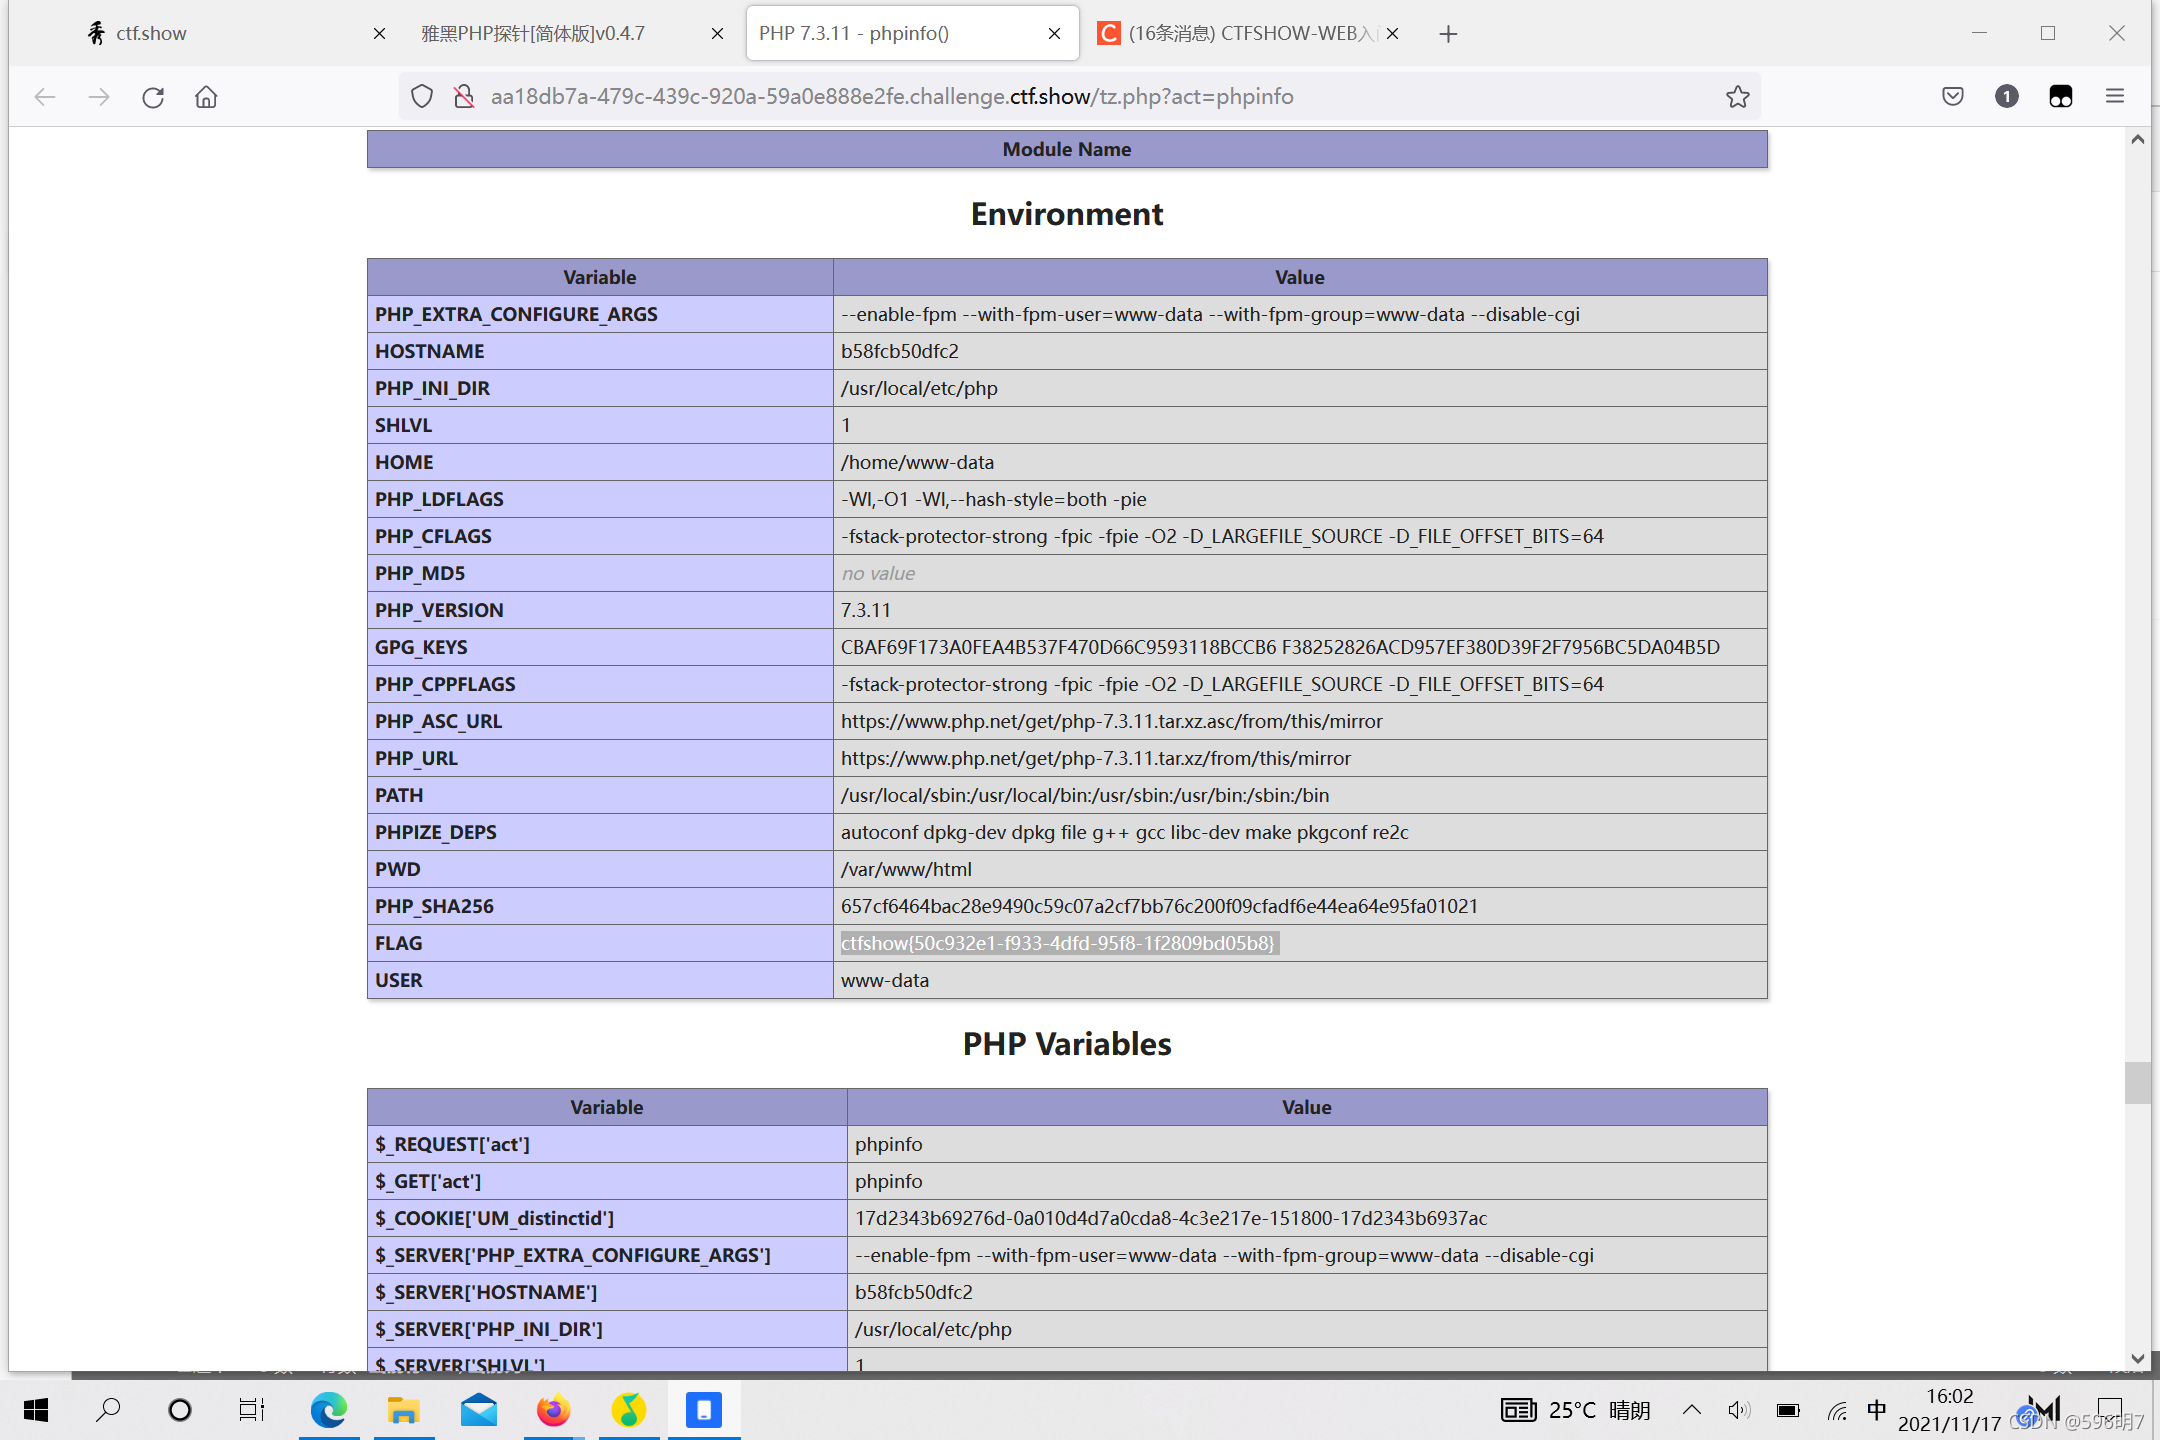2160x1440 pixels.
Task: Click the $_GET['act'] variable cell
Action: (607, 1182)
